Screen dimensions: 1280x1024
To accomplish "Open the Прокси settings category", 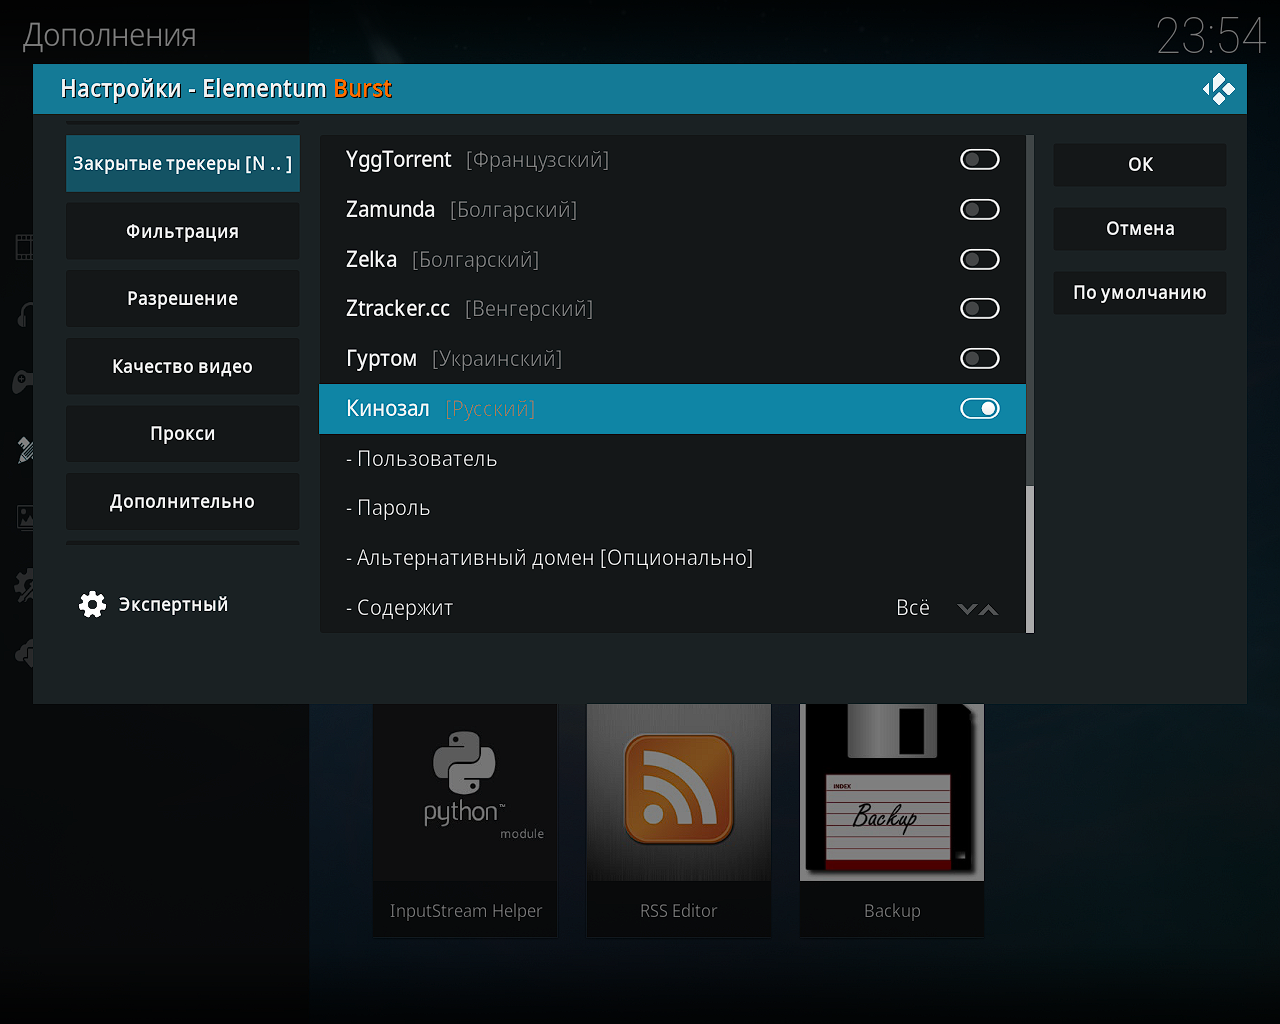I will point(183,433).
